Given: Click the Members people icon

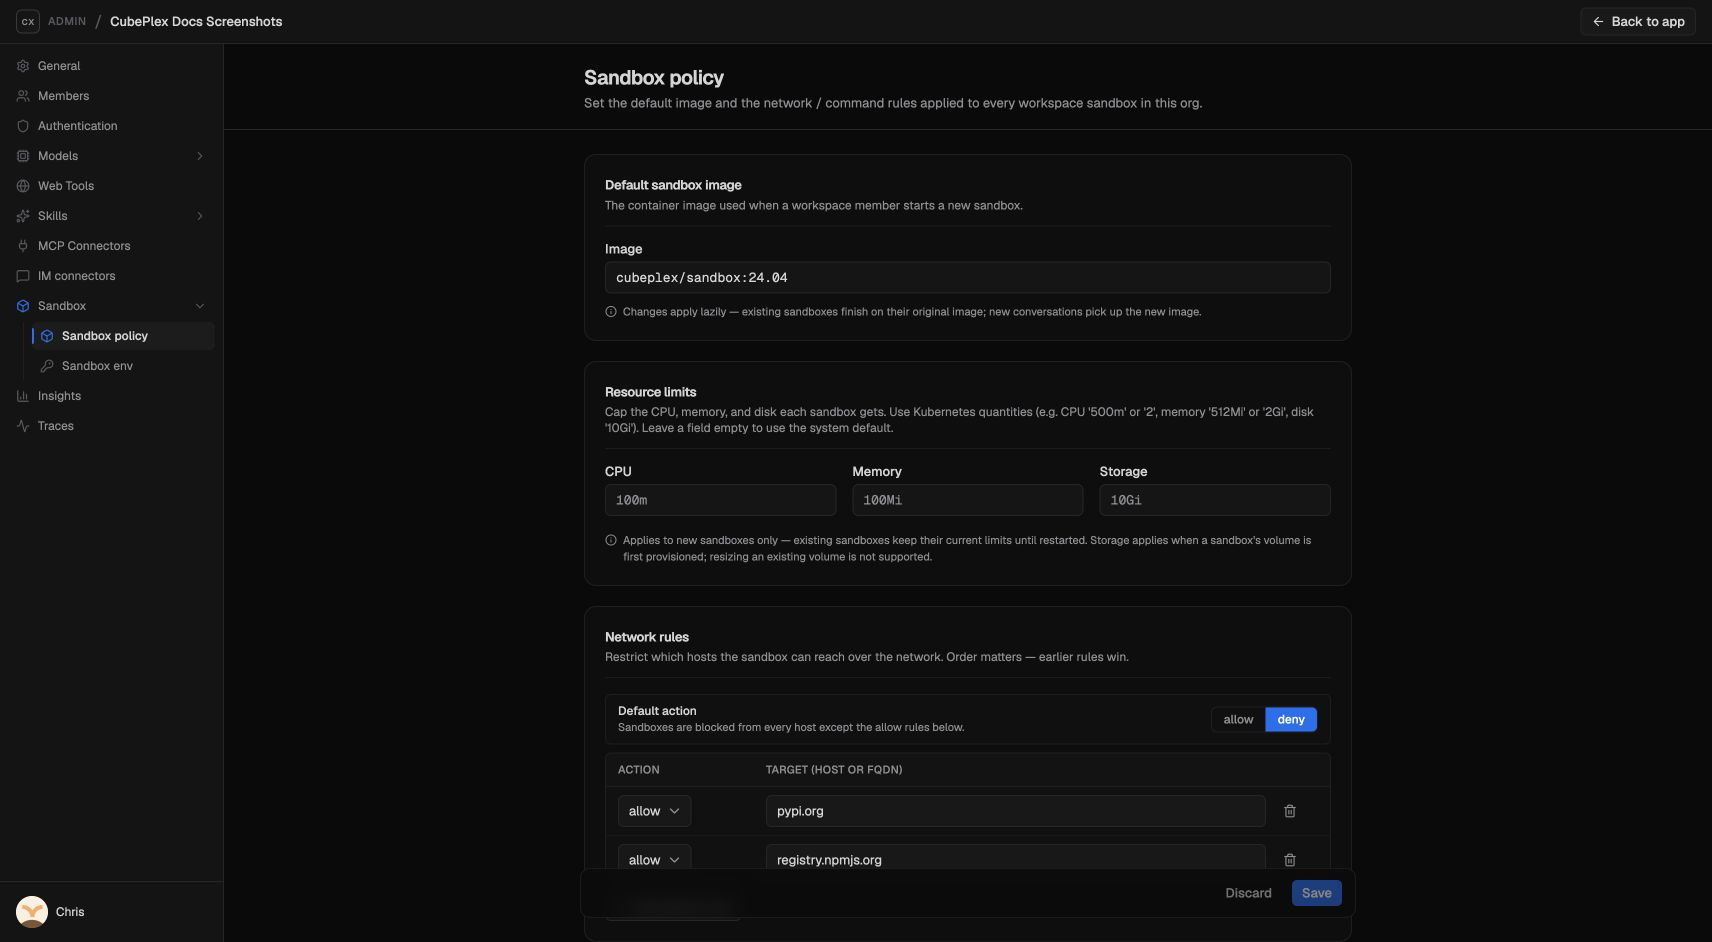Looking at the screenshot, I should point(23,96).
